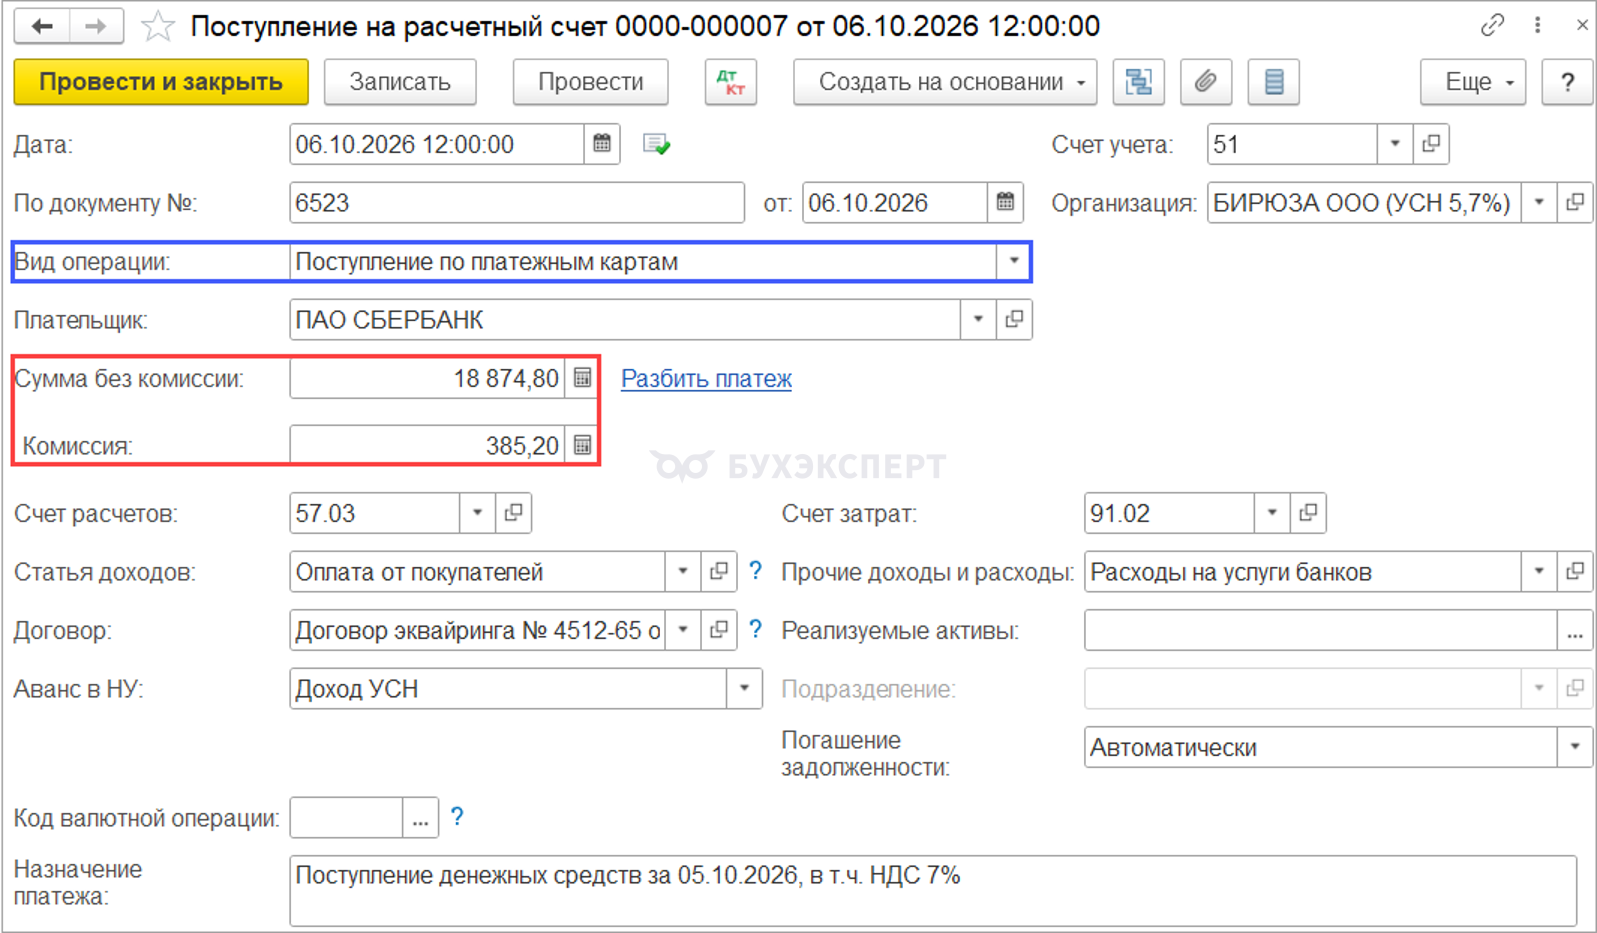Open calendar for document 'от' date

point(1005,203)
